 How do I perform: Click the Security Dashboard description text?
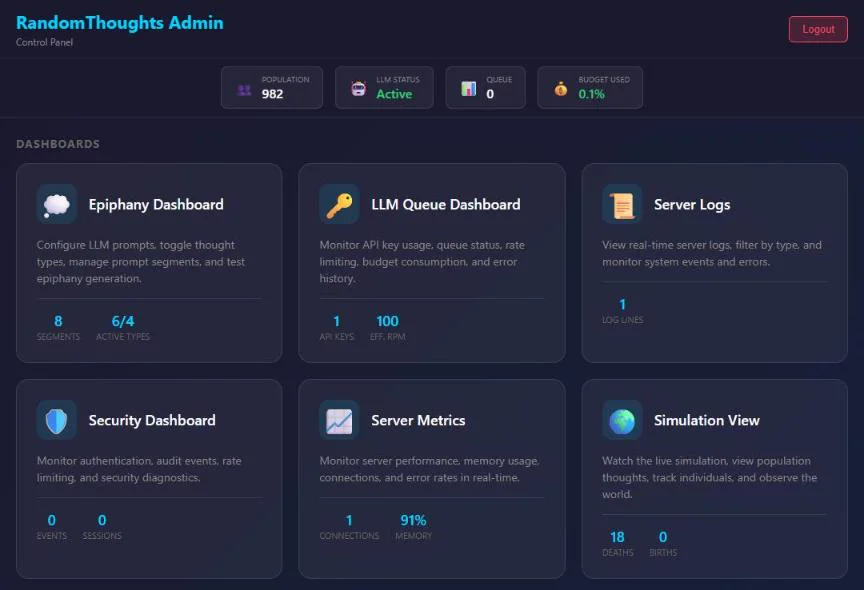pos(139,469)
